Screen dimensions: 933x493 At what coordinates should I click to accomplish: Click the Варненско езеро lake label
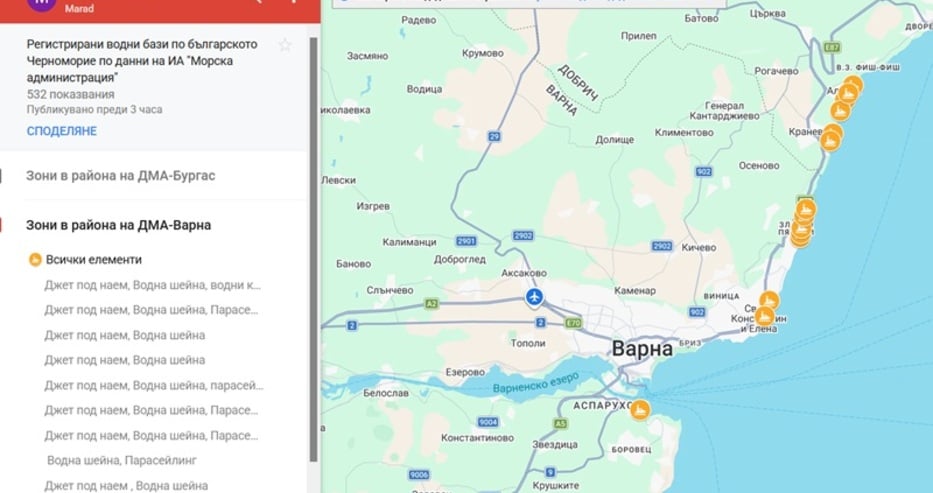click(536, 384)
